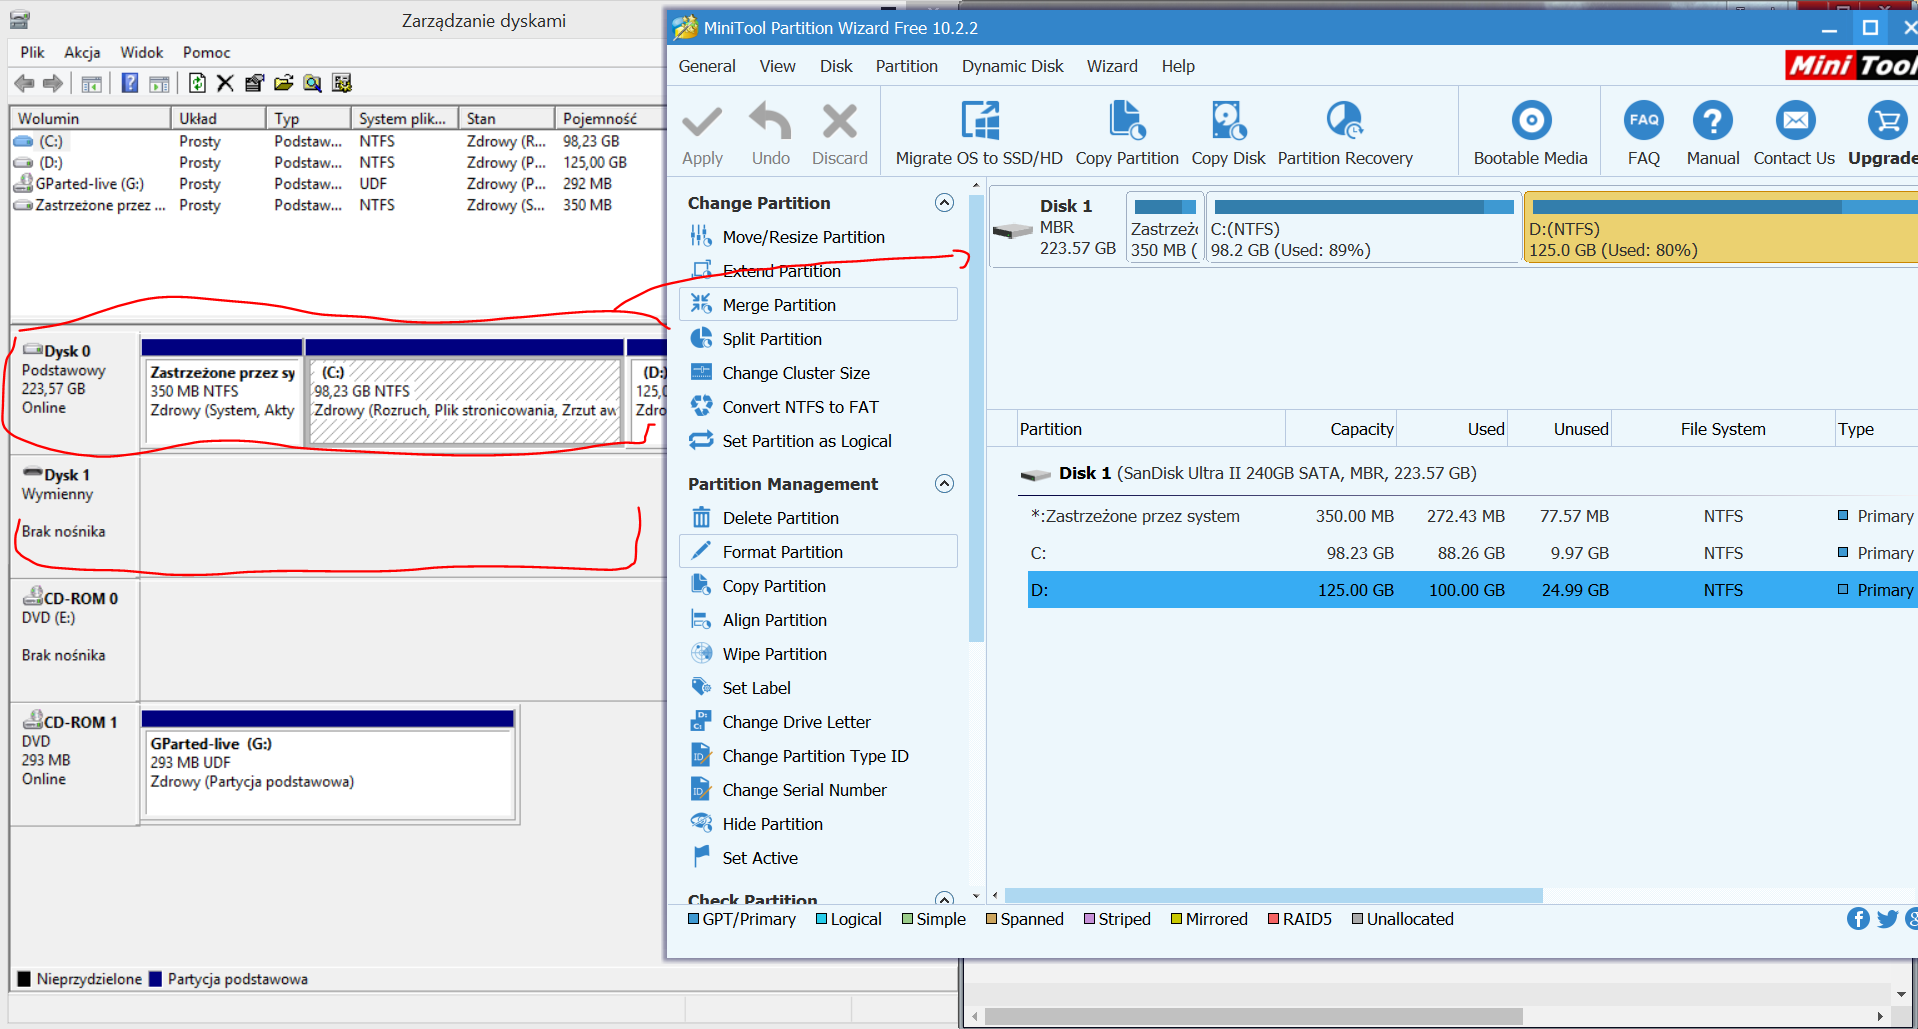Select Wipe Partition action
The height and width of the screenshot is (1029, 1918).
pyautogui.click(x=774, y=654)
